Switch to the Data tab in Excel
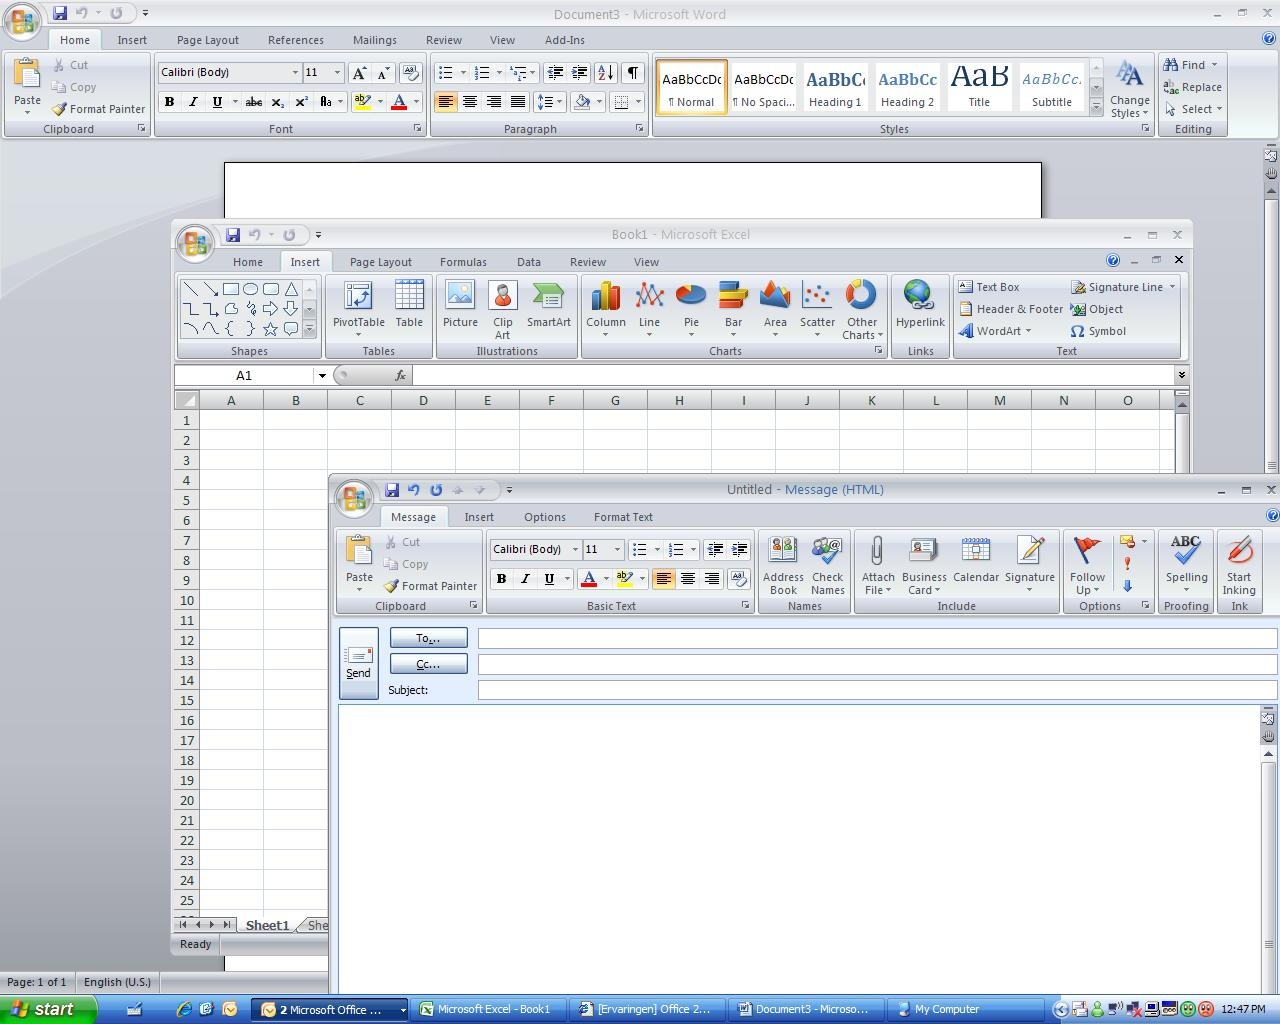This screenshot has width=1280, height=1024. click(529, 262)
